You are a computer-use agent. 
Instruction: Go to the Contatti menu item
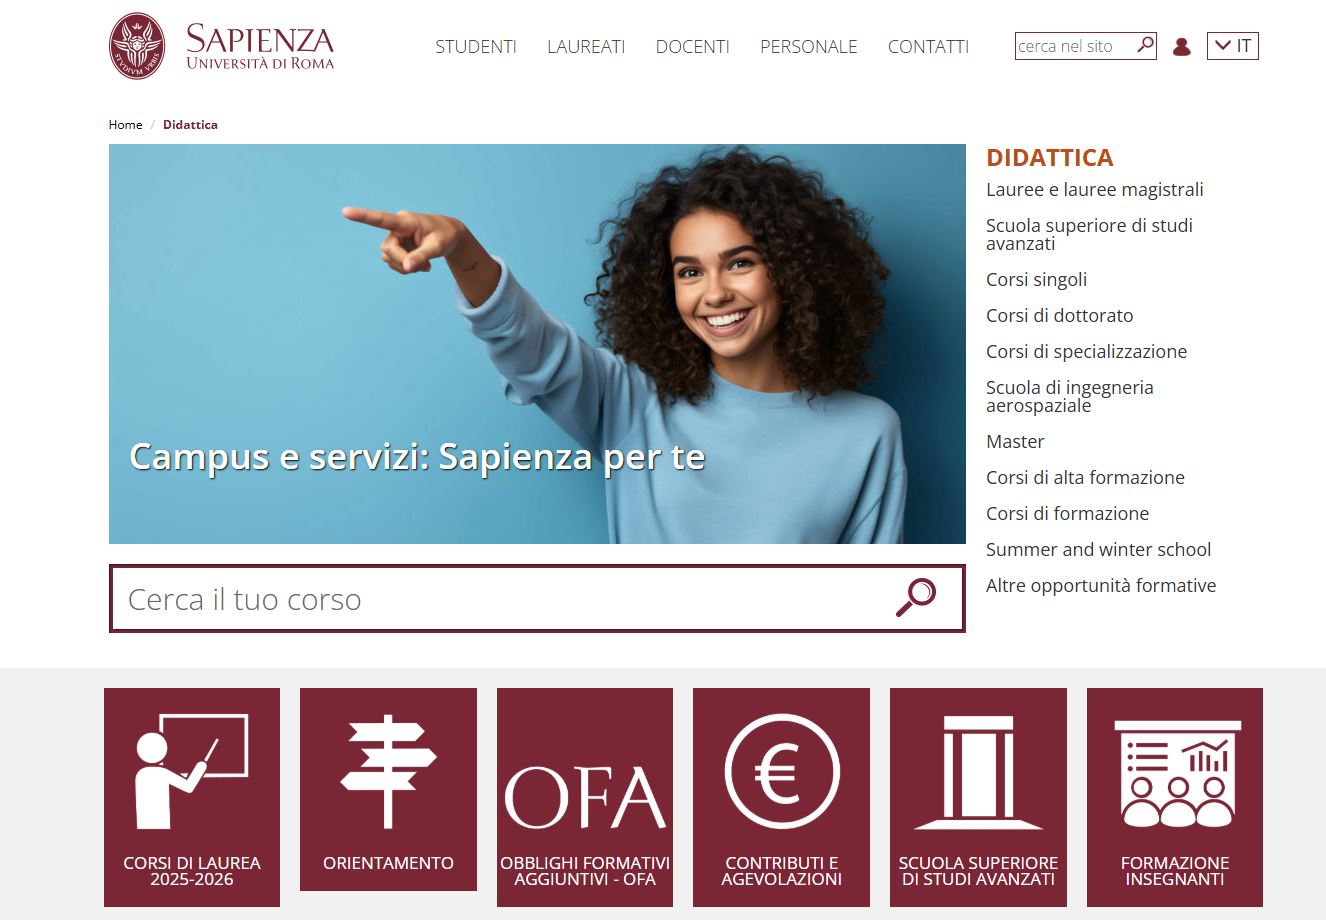(928, 46)
